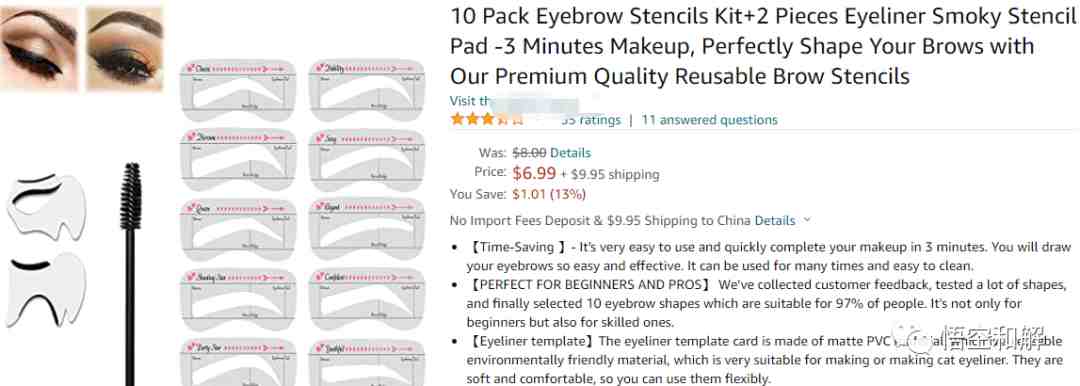Image resolution: width=1080 pixels, height=386 pixels.
Task: Select the winged eyeliner eye photo
Action: point(39,48)
